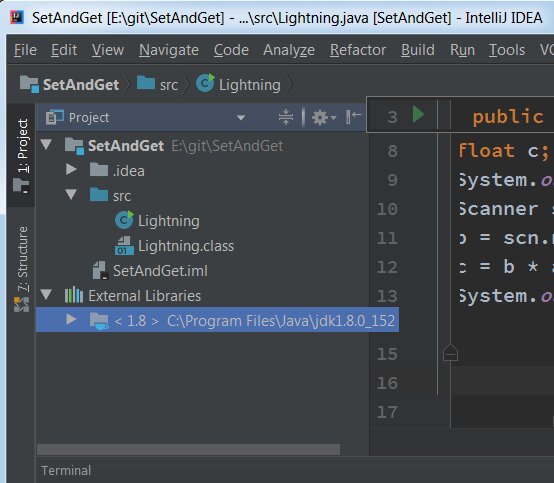
Task: Click the 'public' keyword in editor
Action: [x=508, y=117]
